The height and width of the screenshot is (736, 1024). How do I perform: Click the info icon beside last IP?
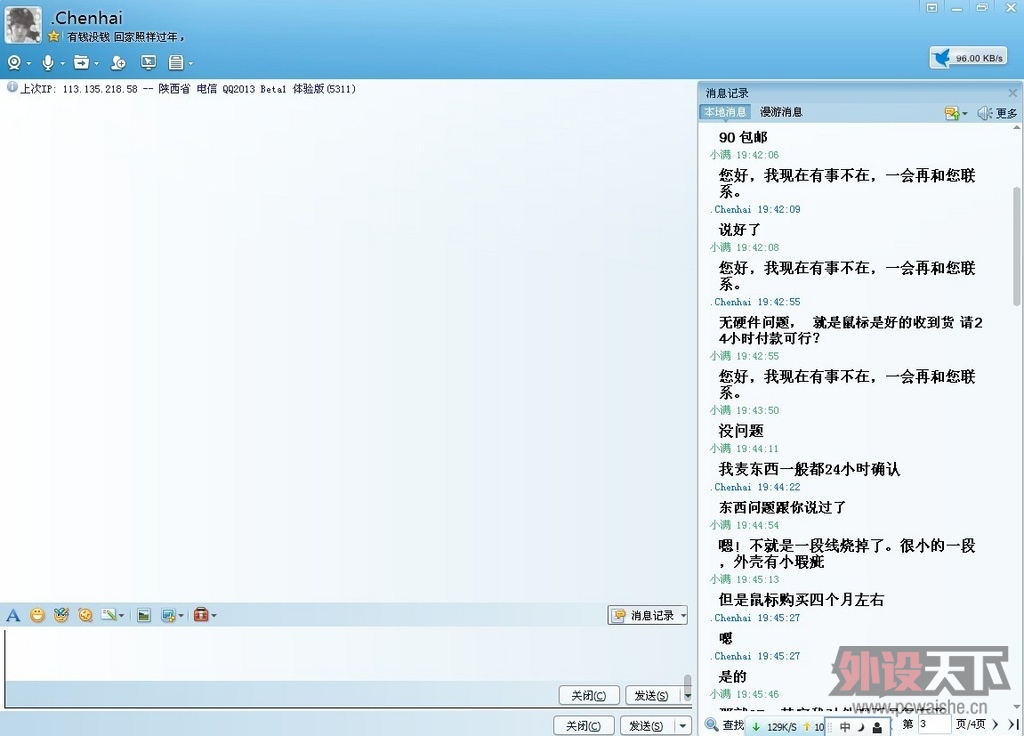pos(12,88)
